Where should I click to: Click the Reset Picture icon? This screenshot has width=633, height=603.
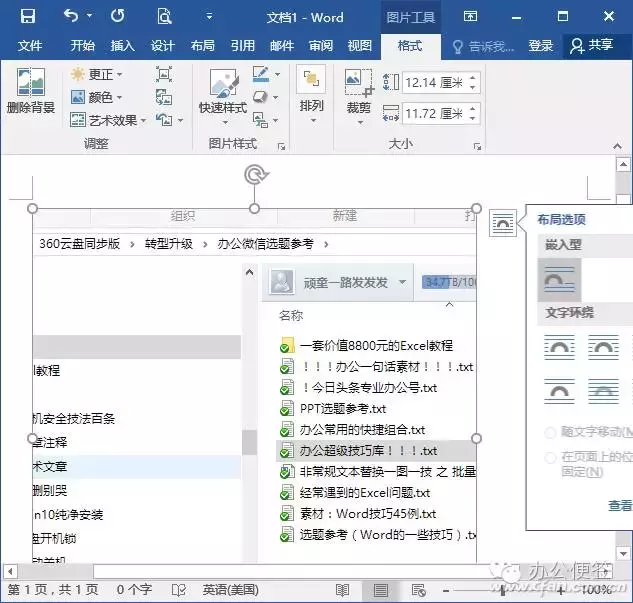(x=164, y=120)
